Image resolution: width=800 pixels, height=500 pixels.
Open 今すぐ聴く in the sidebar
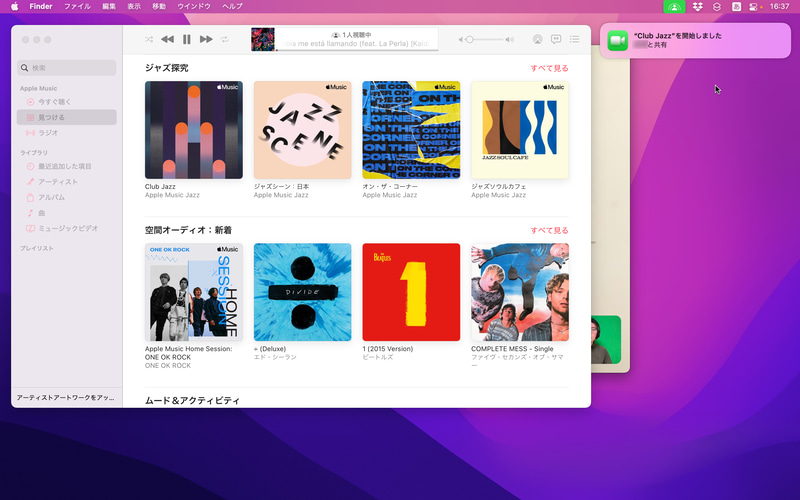(67, 102)
